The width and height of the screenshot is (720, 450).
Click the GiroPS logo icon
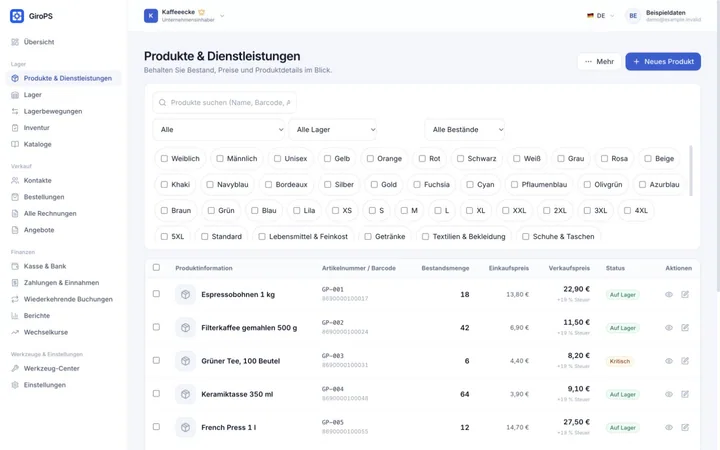pos(17,16)
